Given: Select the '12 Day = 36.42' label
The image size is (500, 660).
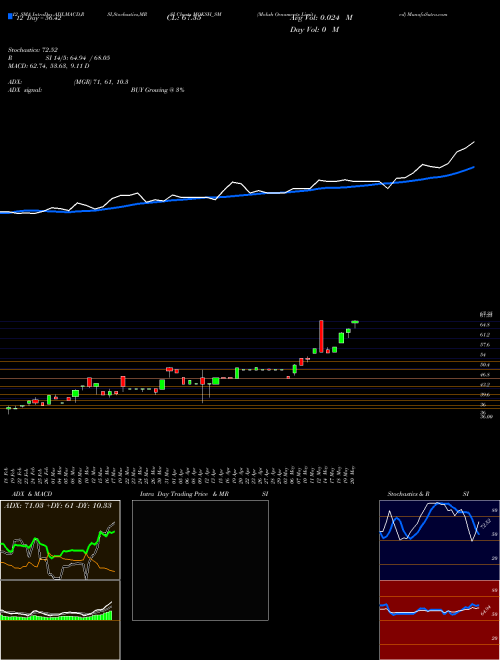Looking at the screenshot, I should point(38,18).
